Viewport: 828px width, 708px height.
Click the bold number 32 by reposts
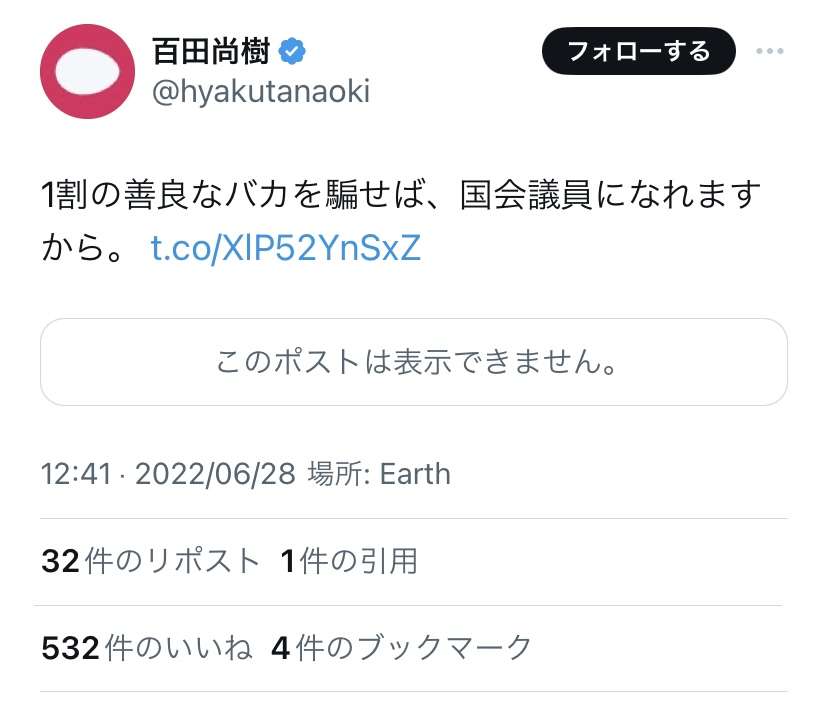click(x=60, y=562)
